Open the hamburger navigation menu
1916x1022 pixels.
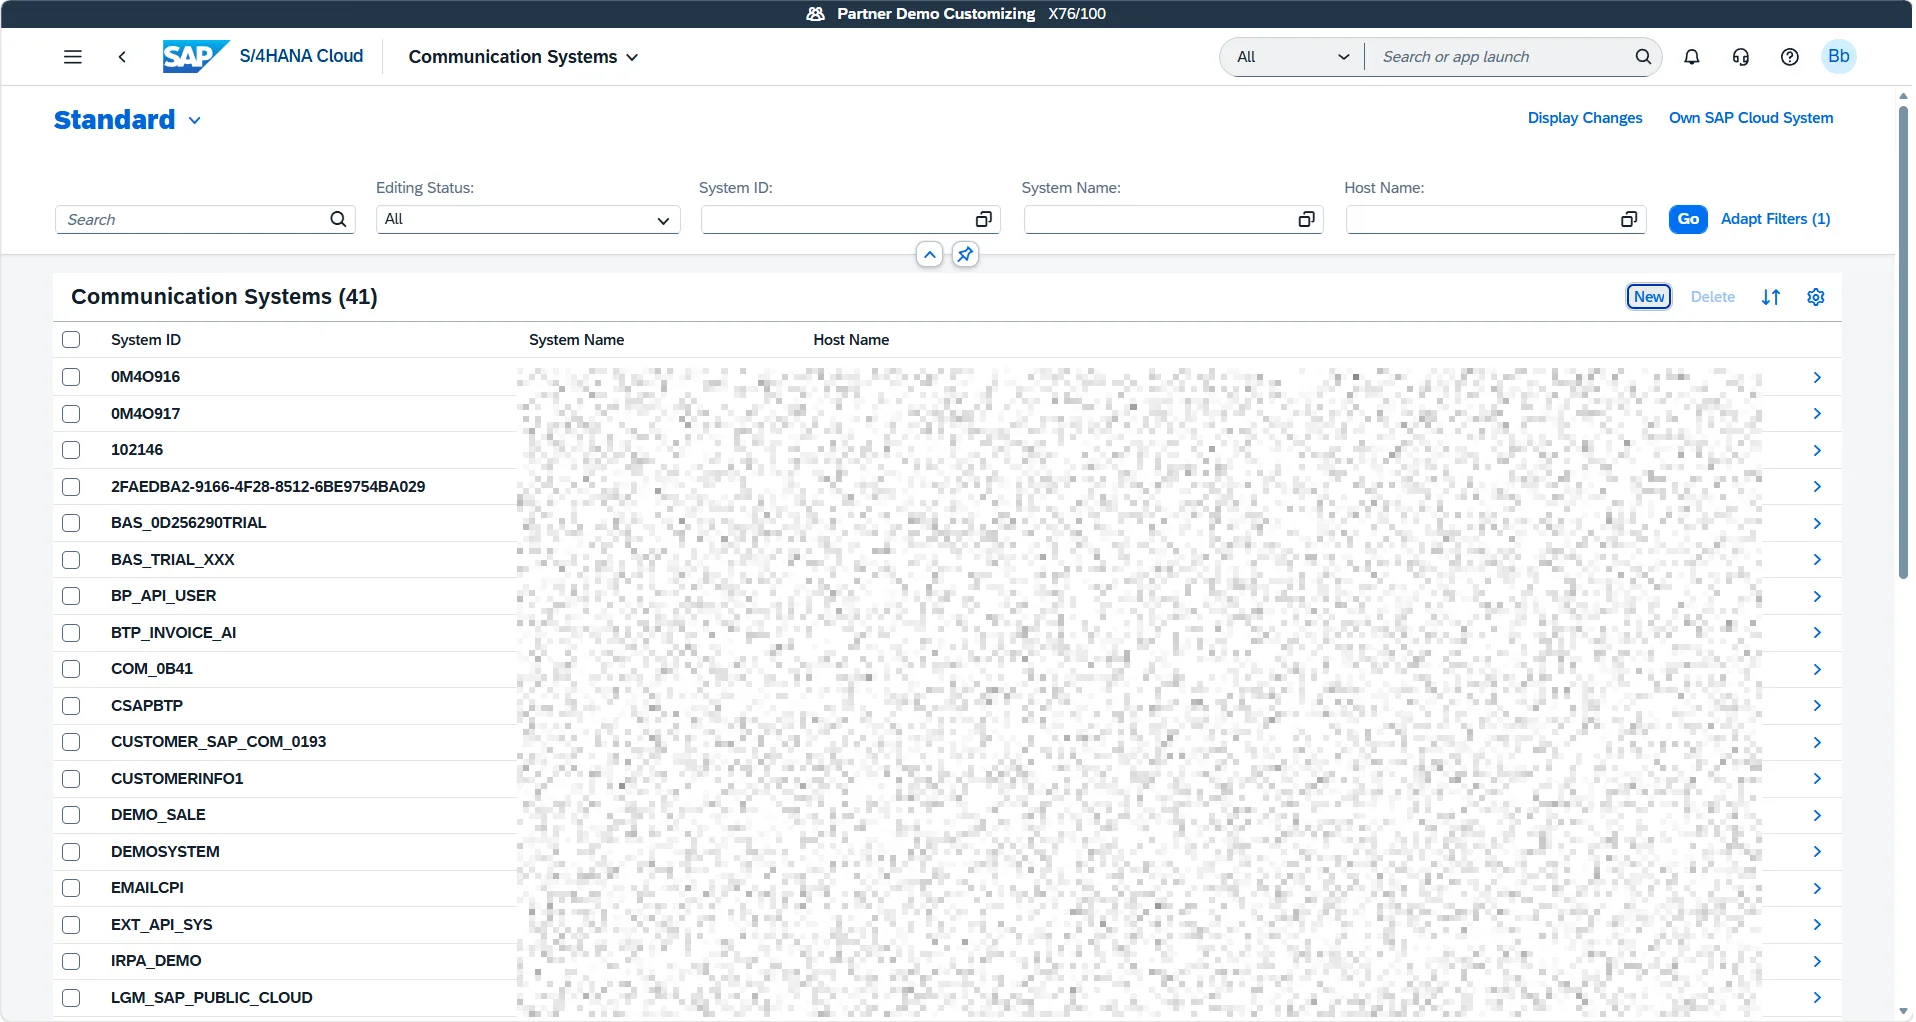pos(73,57)
